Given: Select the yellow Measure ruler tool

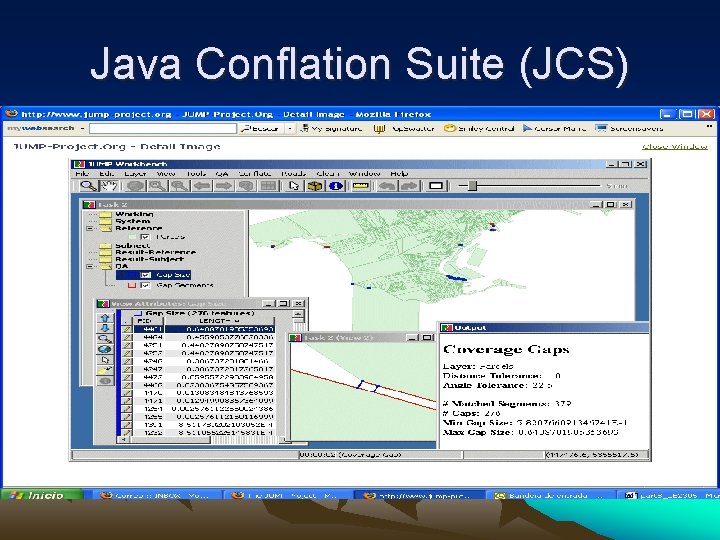Looking at the screenshot, I should tap(361, 186).
